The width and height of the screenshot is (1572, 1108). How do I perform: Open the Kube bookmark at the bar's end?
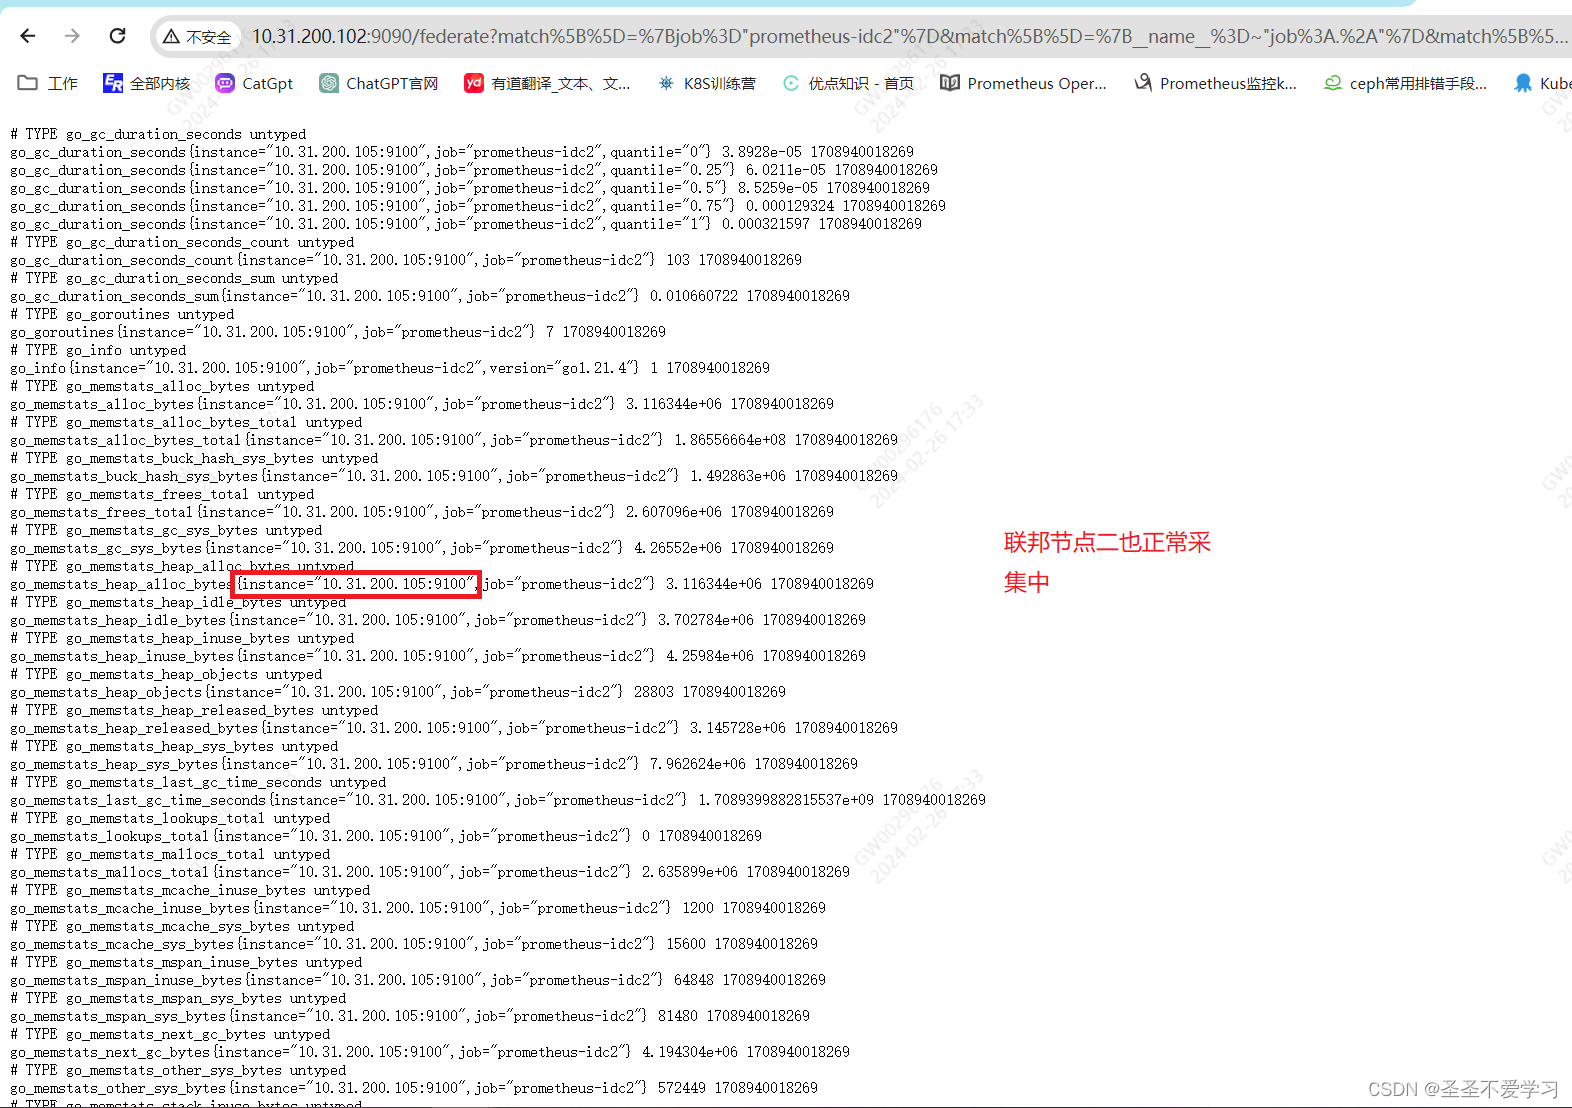click(1542, 83)
